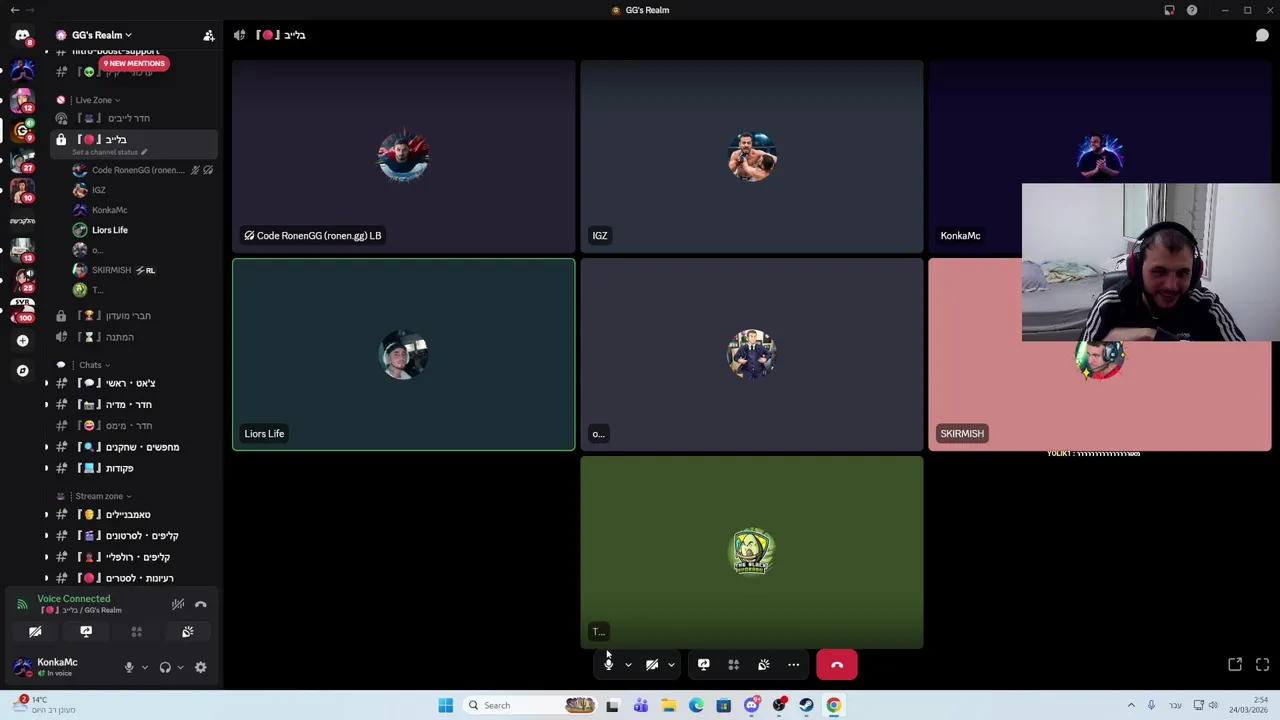Mute microphone in the user panel
Screen dimensions: 1280x720
[x=128, y=667]
